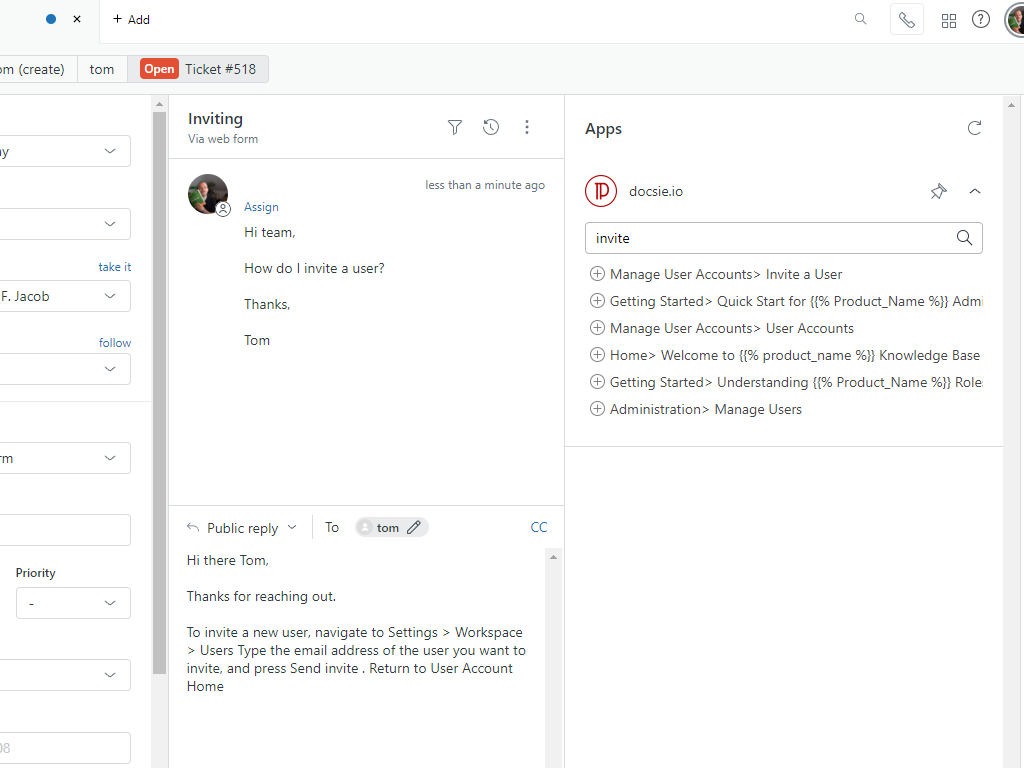The width and height of the screenshot is (1024, 768).
Task: Open ticket events history clock icon
Action: coord(491,127)
